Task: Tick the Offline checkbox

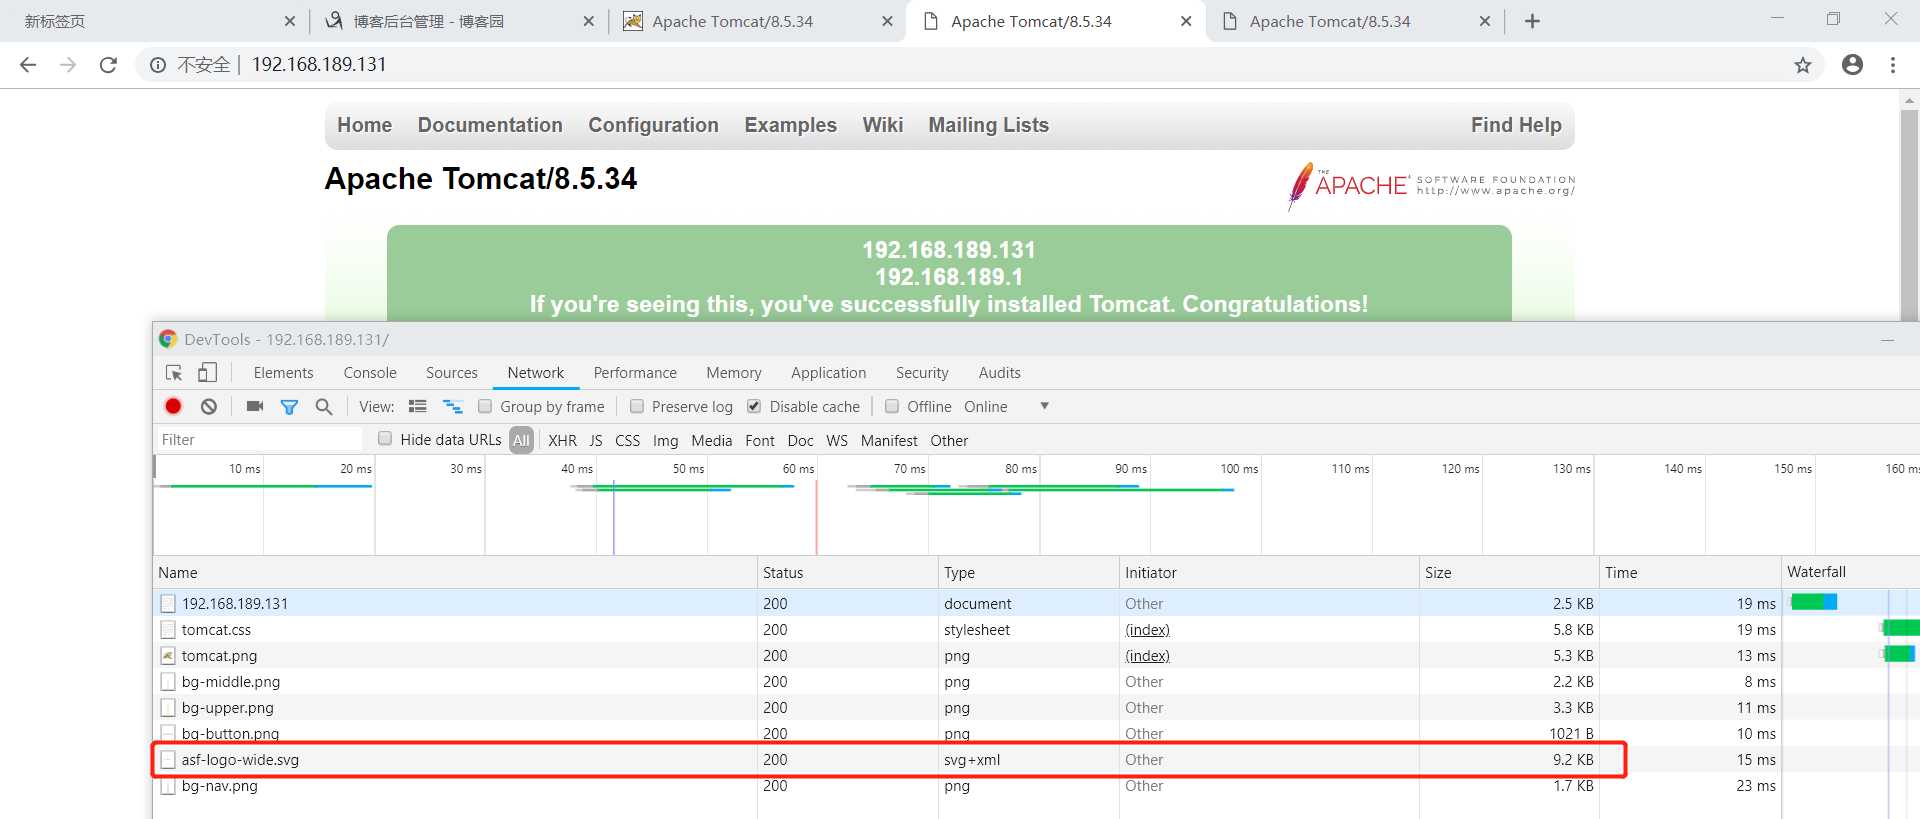Action: pos(892,406)
